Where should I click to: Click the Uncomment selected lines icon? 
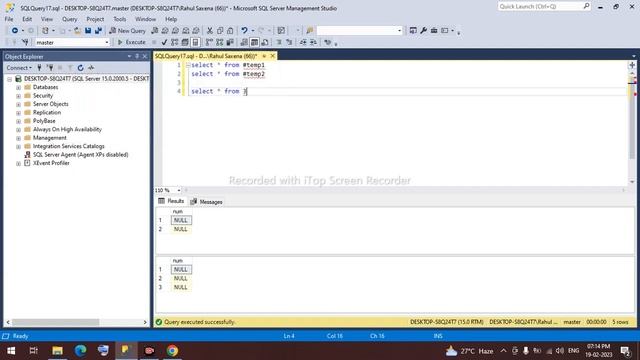pos(289,42)
